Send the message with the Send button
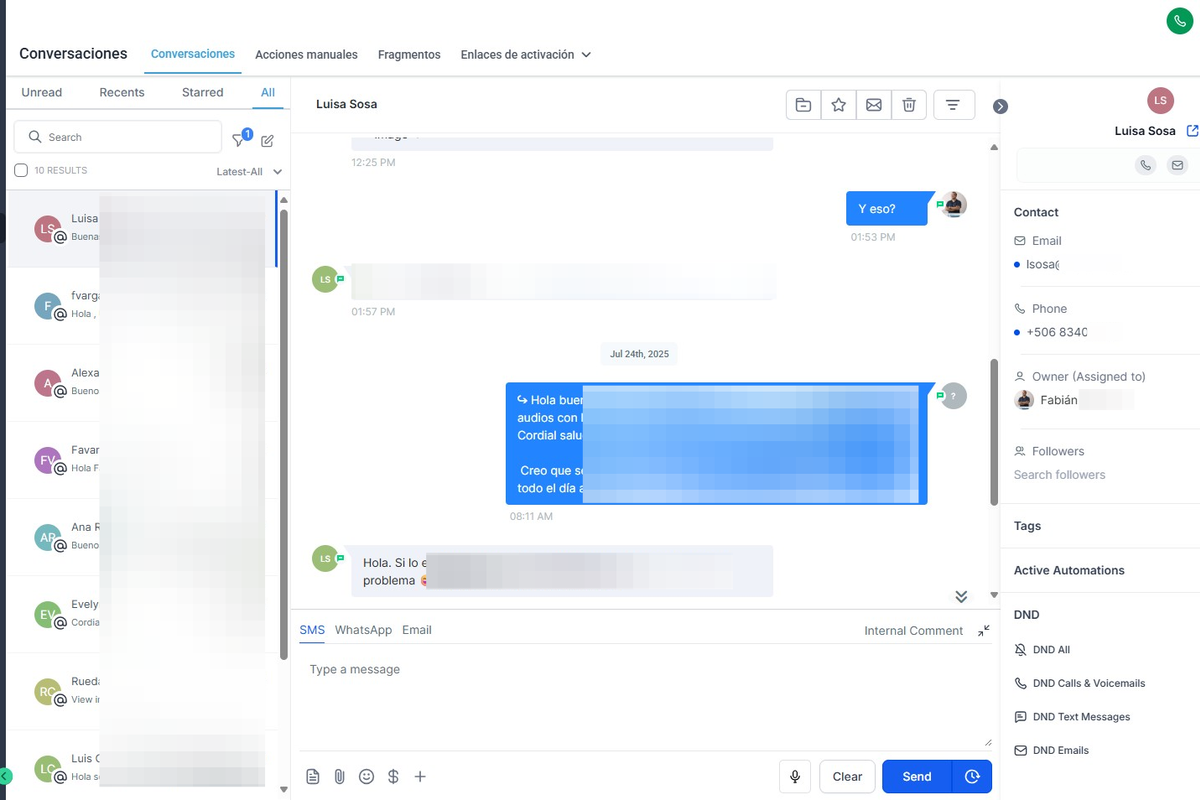The image size is (1200, 800). coord(916,776)
